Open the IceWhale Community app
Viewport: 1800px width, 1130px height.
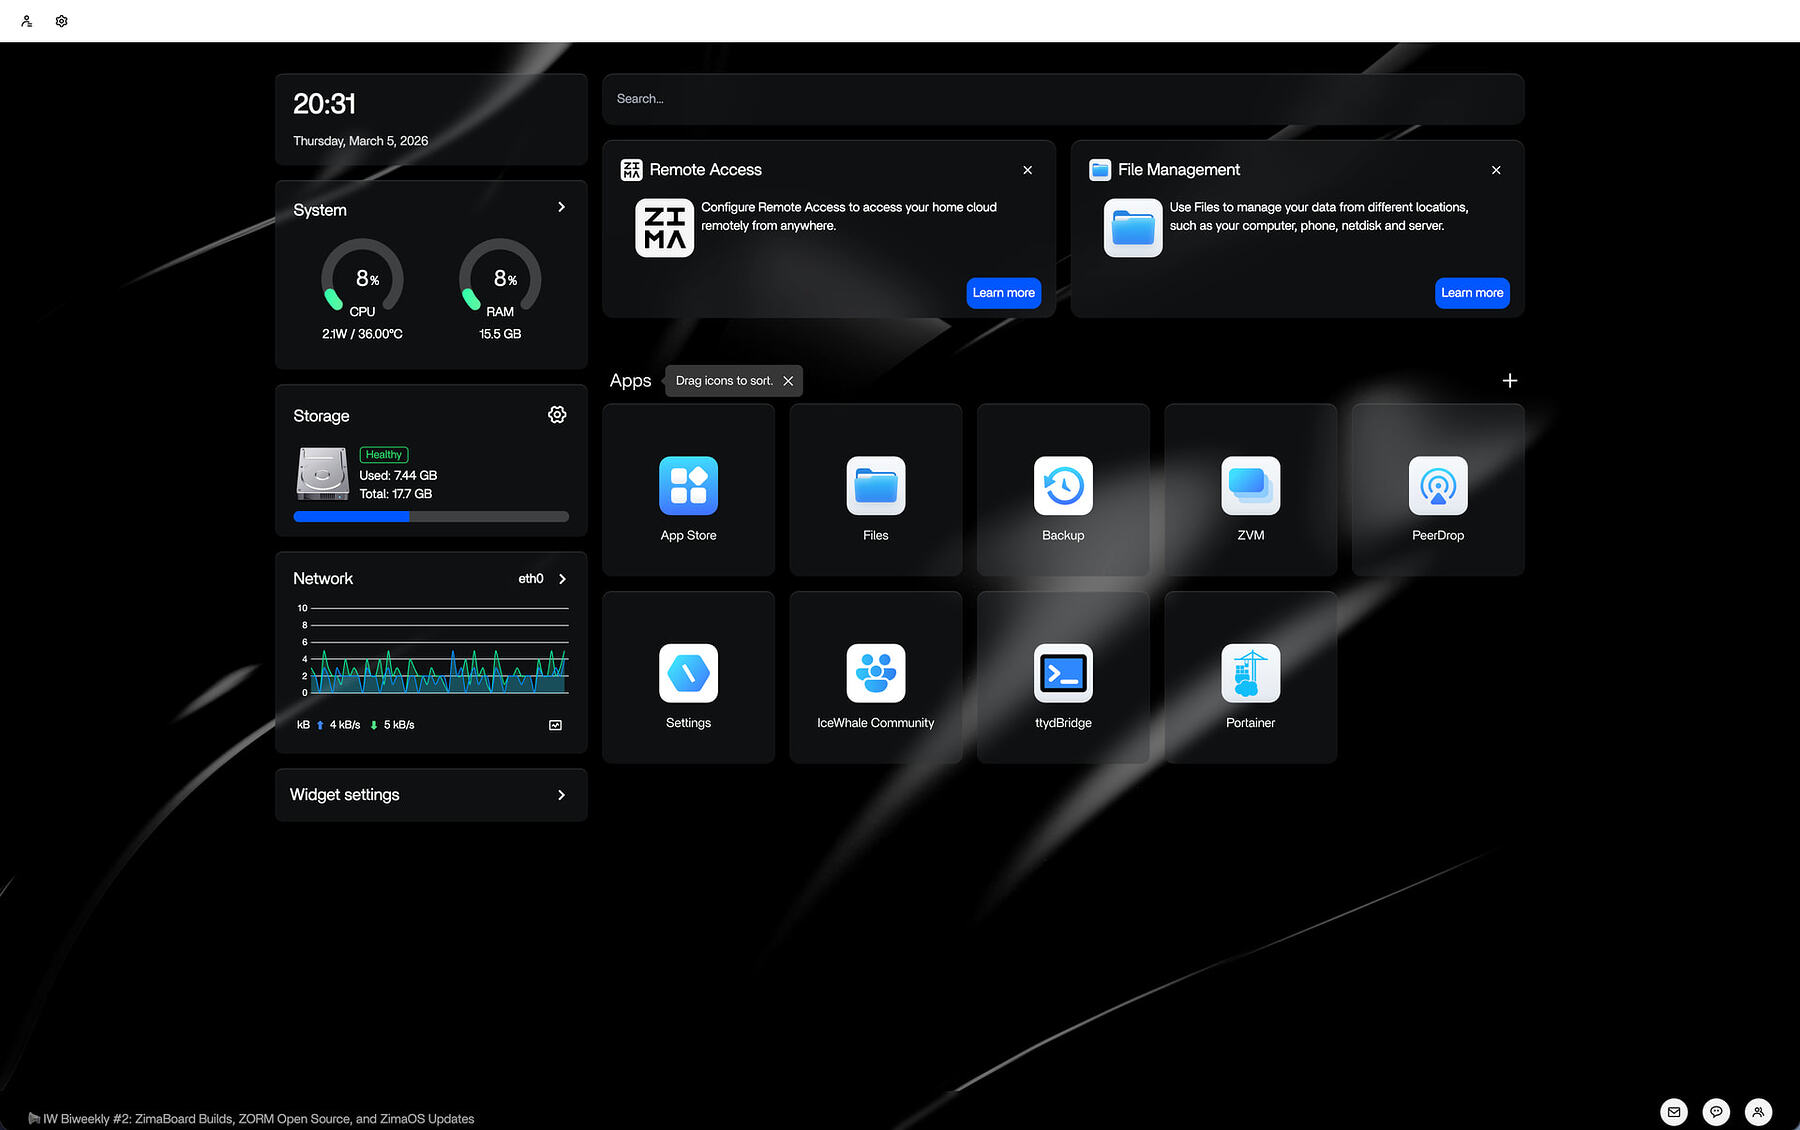pos(875,675)
